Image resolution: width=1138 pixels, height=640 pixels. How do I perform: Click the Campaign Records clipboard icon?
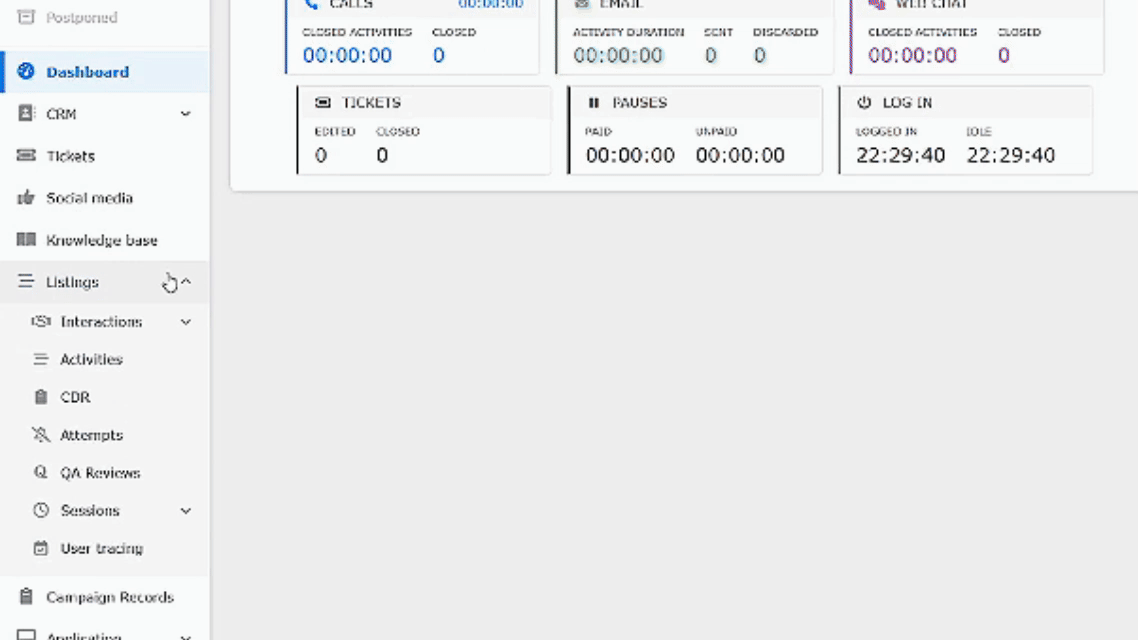click(26, 597)
